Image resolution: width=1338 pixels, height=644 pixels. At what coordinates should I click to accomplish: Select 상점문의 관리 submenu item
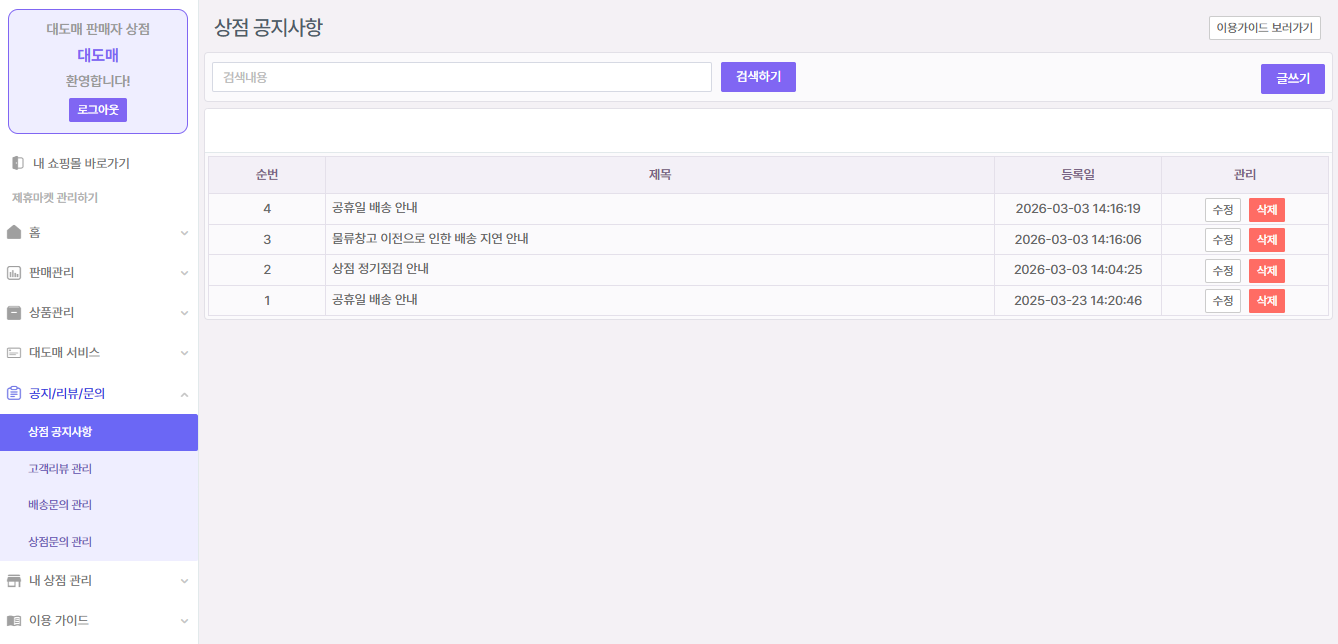click(x=60, y=542)
